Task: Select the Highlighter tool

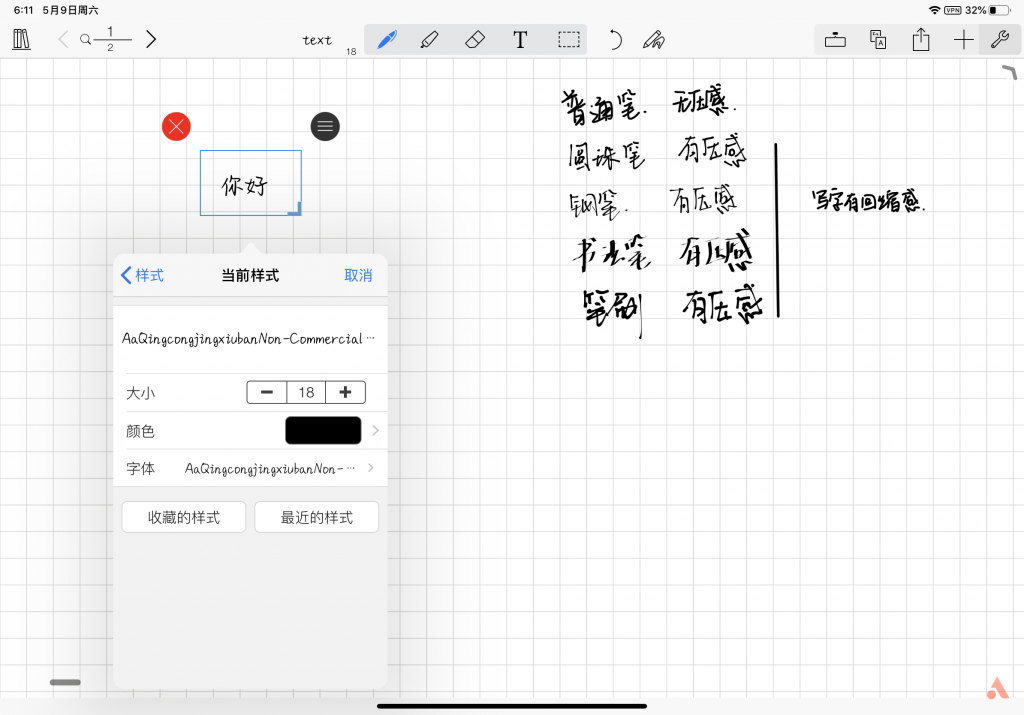Action: click(x=431, y=39)
